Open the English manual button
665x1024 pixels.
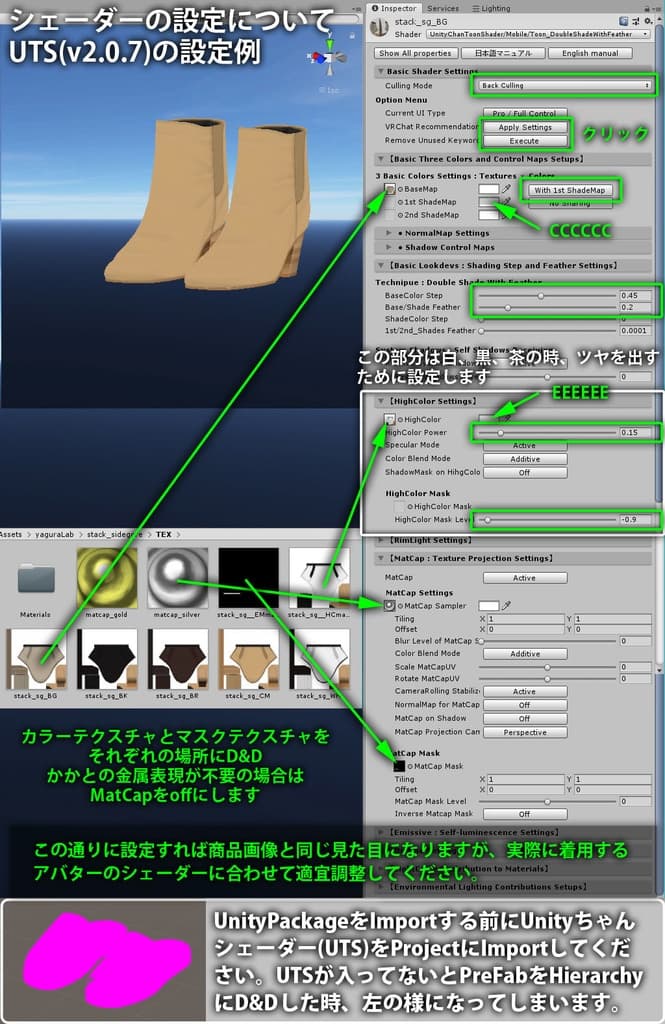pos(590,53)
